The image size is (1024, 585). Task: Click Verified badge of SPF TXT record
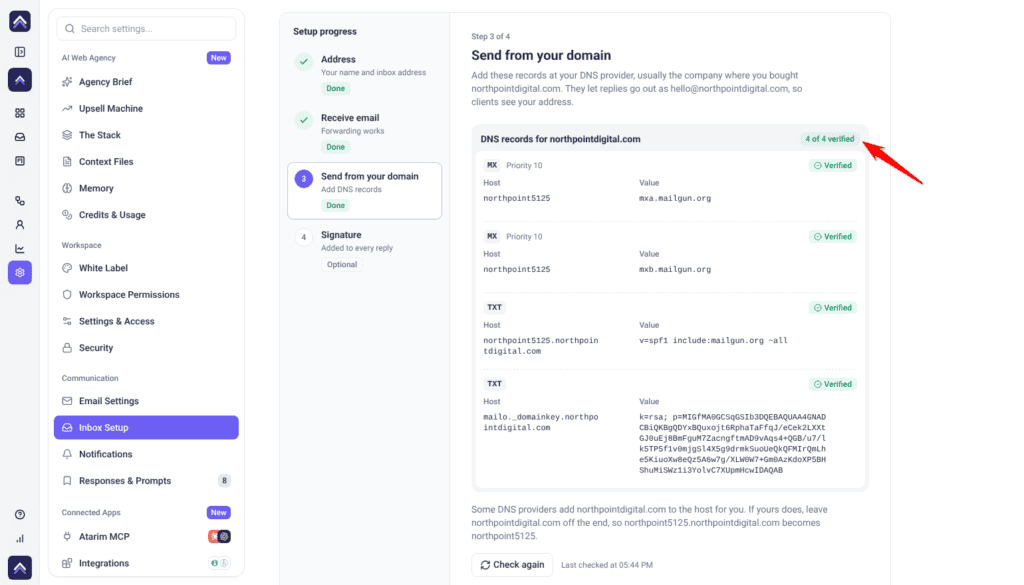(833, 308)
